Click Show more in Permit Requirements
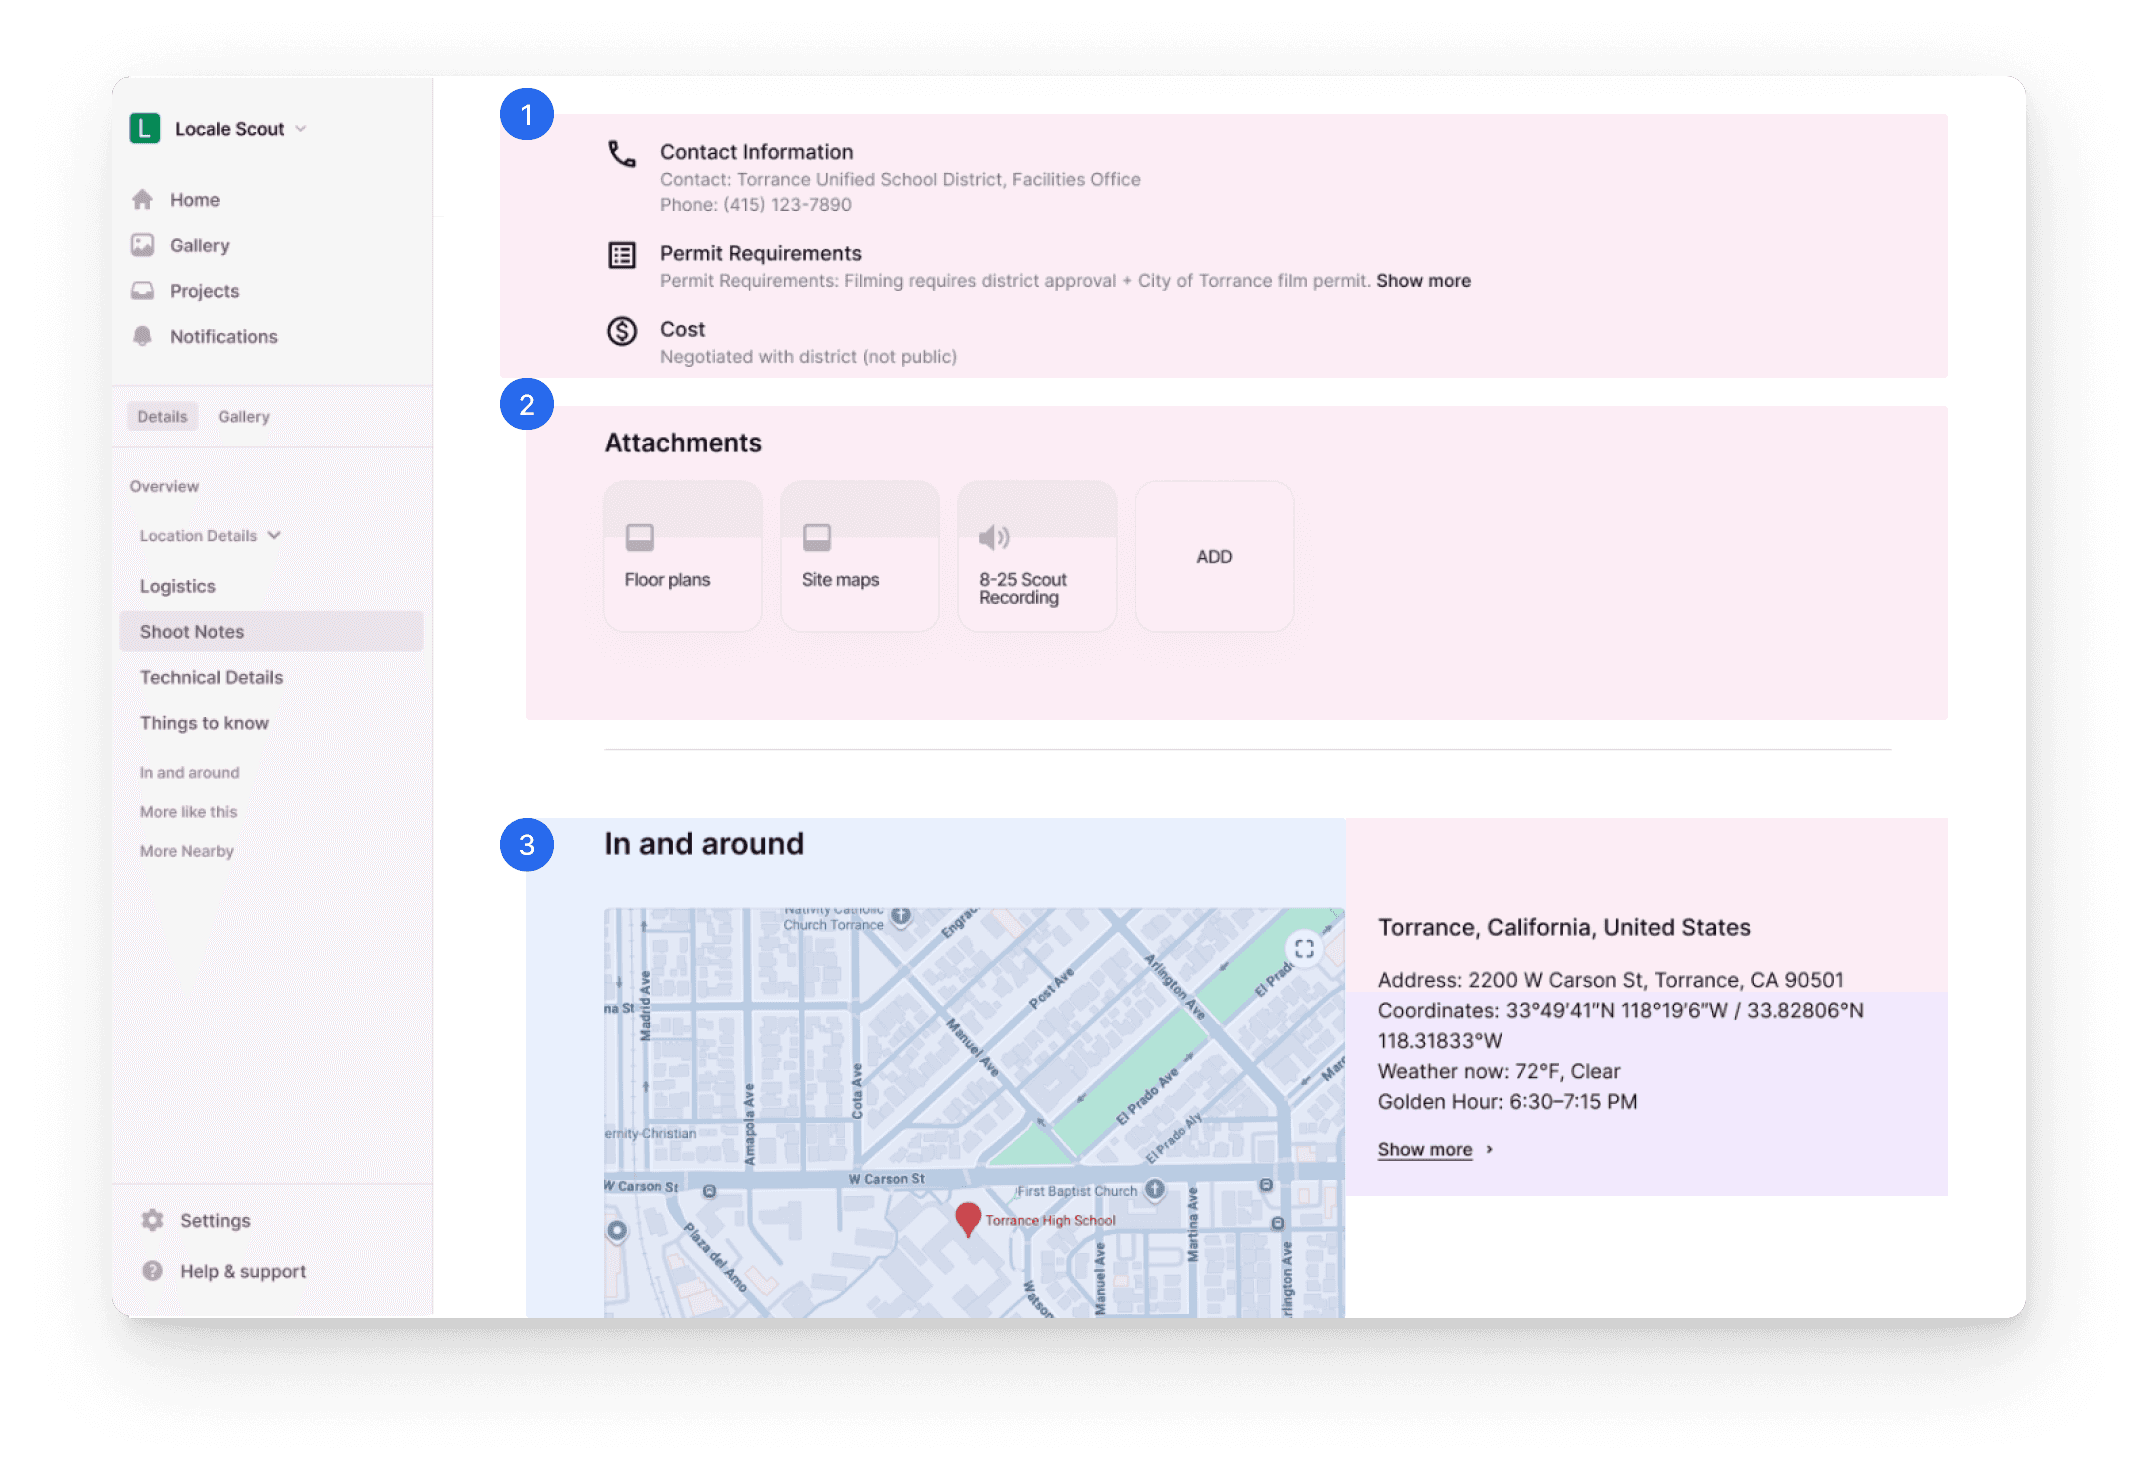 (1423, 281)
